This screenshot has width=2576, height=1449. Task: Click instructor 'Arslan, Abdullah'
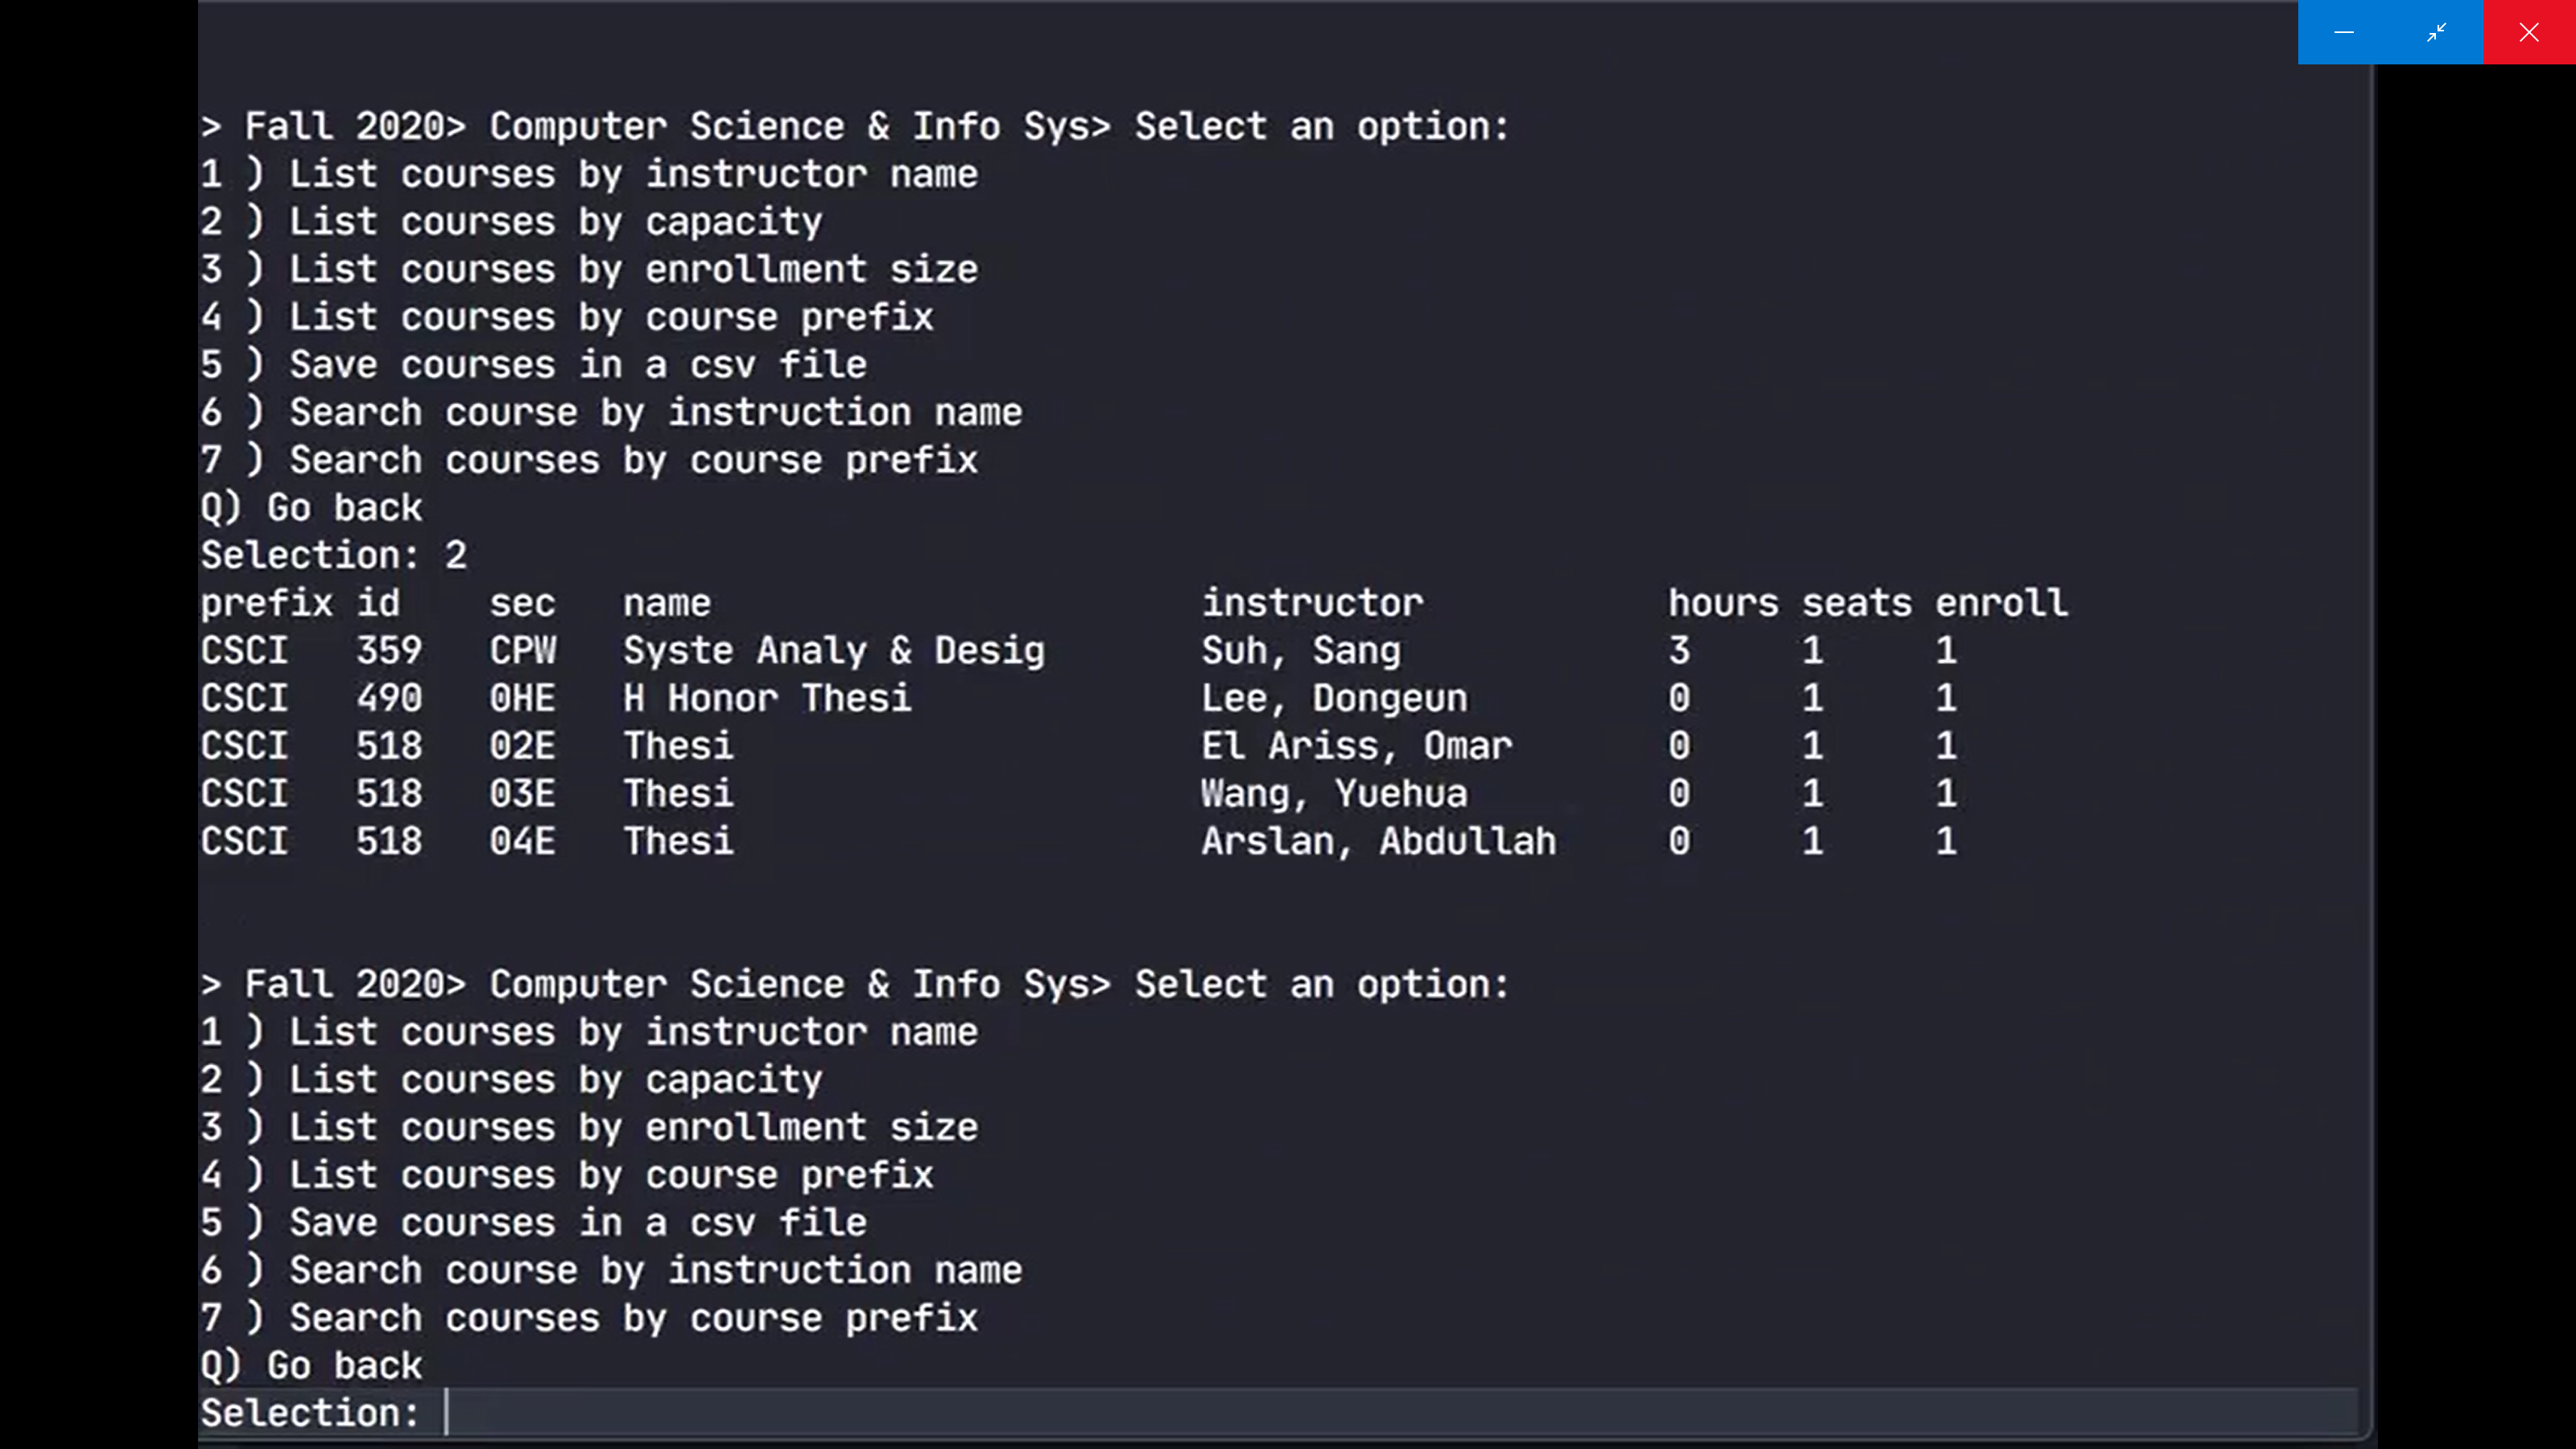1378,842
